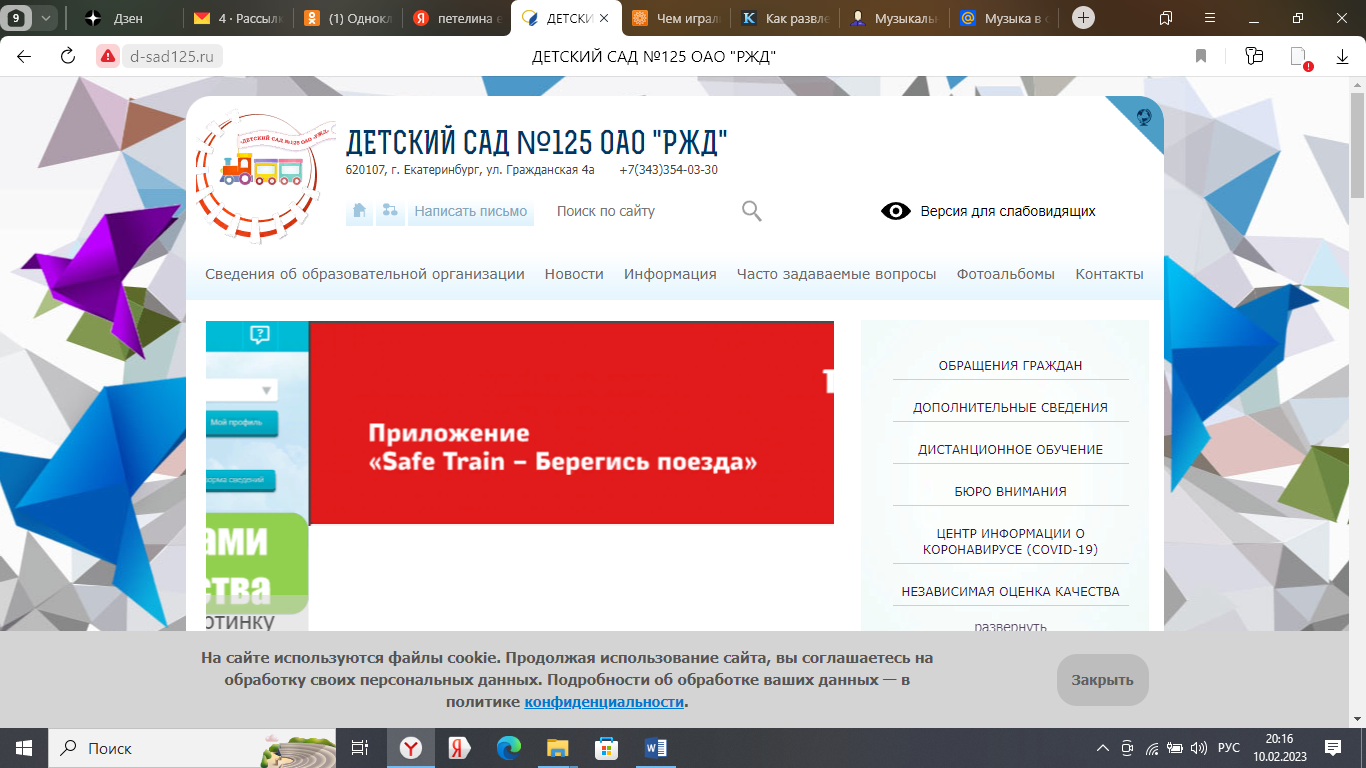Open the "Фотоальбомы" menu item
The width and height of the screenshot is (1366, 768).
[x=1005, y=274]
